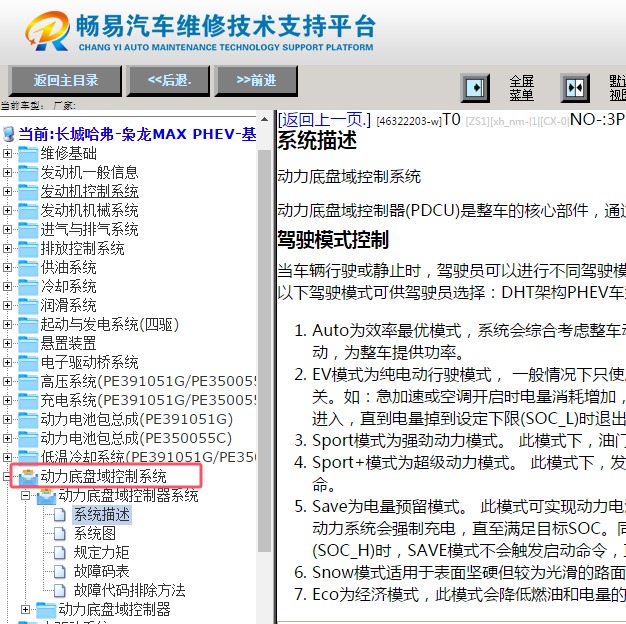Expand the 动力底盘域控制器 subfolder
Image resolution: width=626 pixels, height=624 pixels.
pyautogui.click(x=26, y=610)
